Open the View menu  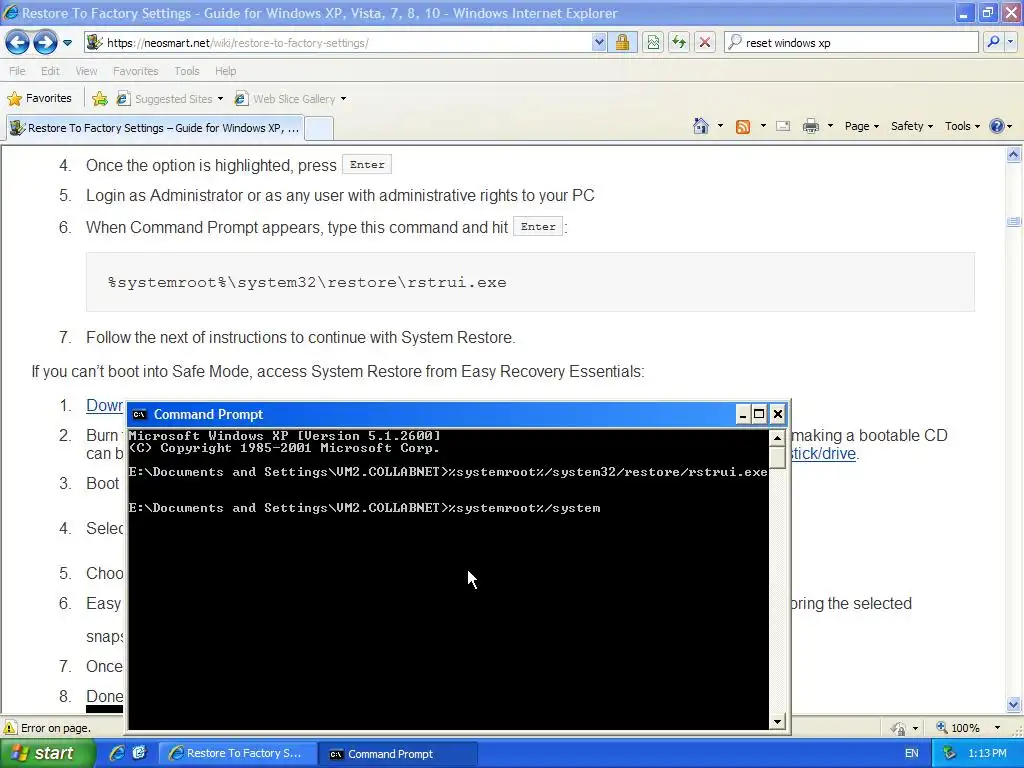coord(86,71)
